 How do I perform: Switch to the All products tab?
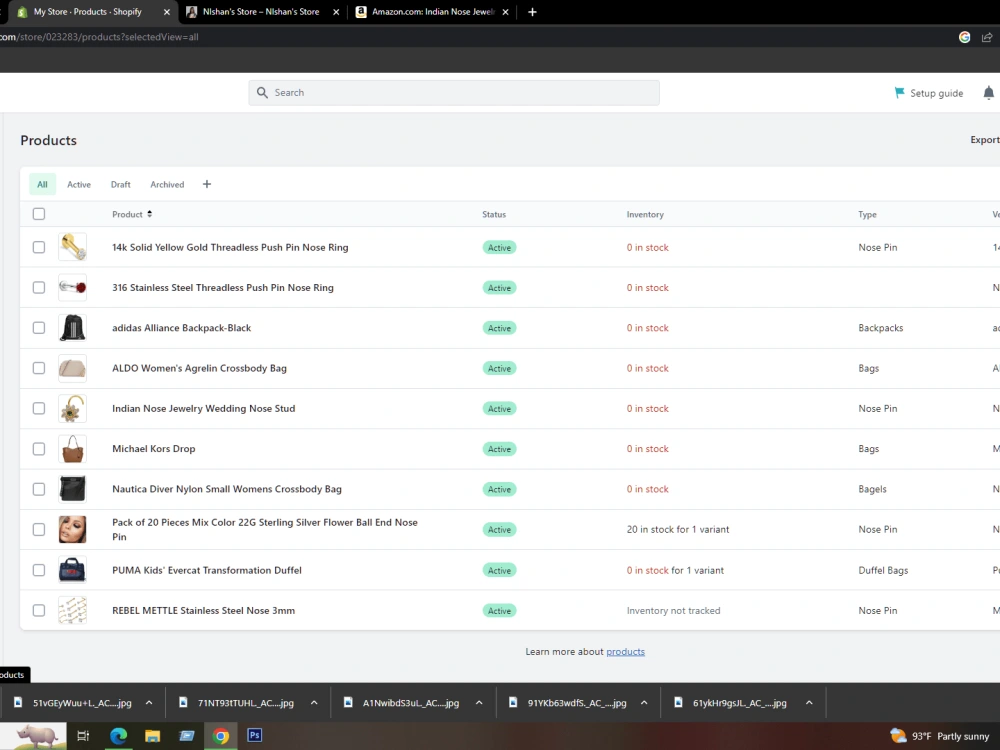[42, 184]
